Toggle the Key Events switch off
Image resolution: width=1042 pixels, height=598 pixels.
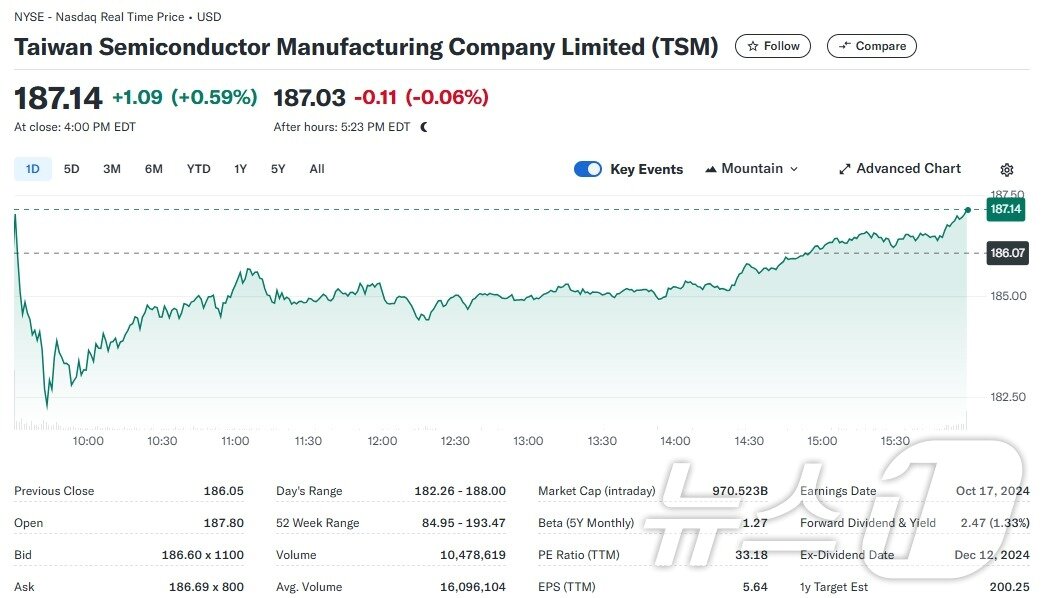click(x=588, y=169)
